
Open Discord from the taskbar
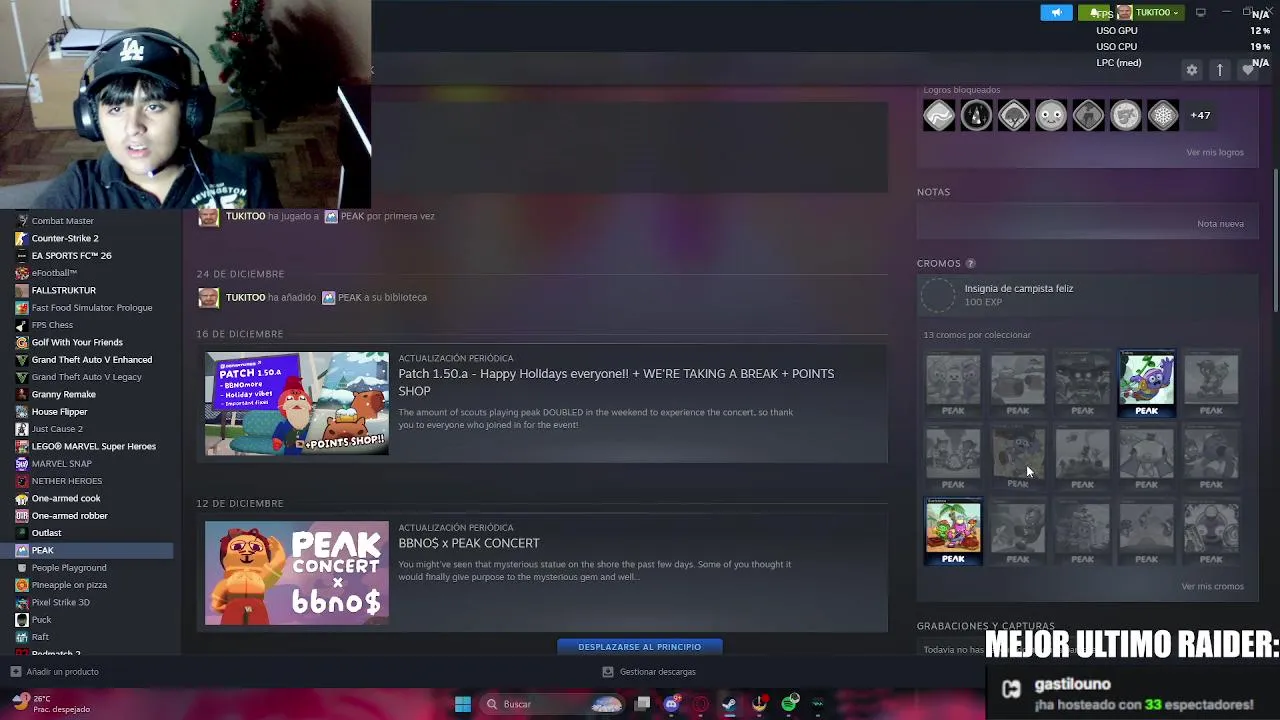pyautogui.click(x=671, y=704)
